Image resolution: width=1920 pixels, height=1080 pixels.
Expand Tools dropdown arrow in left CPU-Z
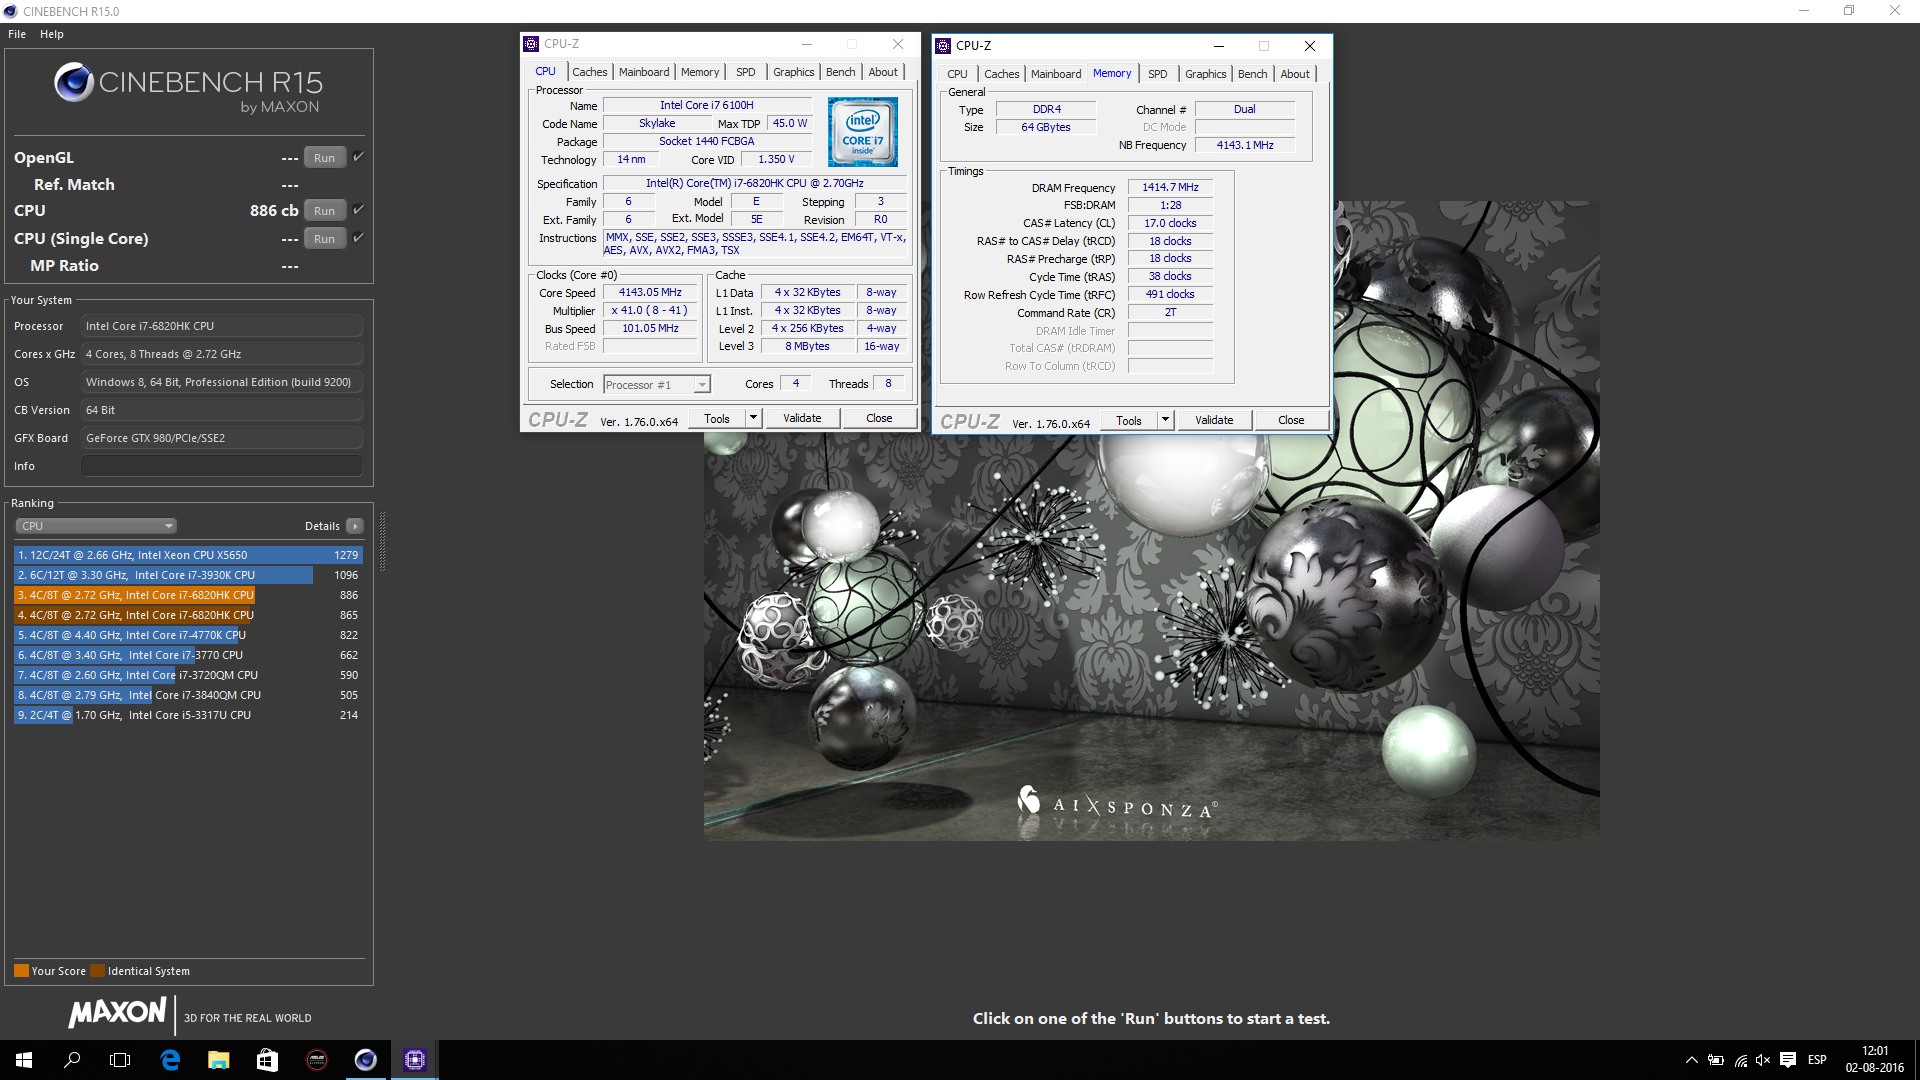[x=753, y=419]
